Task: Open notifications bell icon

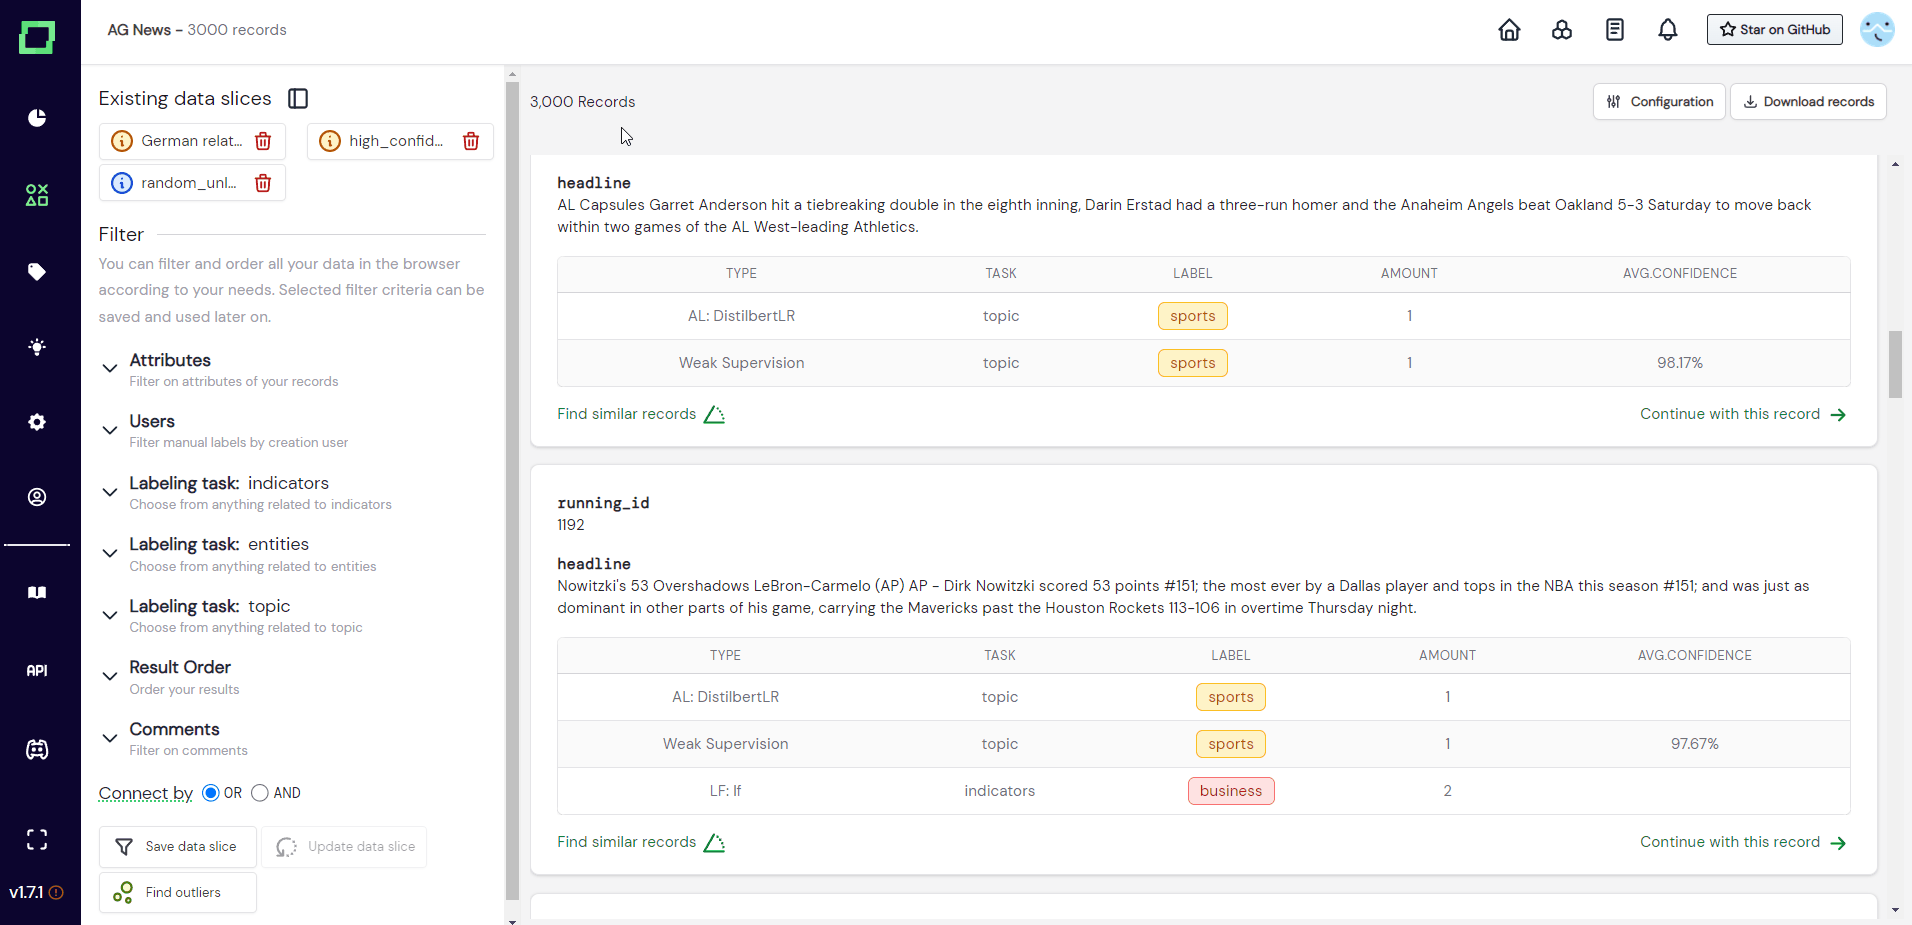Action: click(1668, 30)
